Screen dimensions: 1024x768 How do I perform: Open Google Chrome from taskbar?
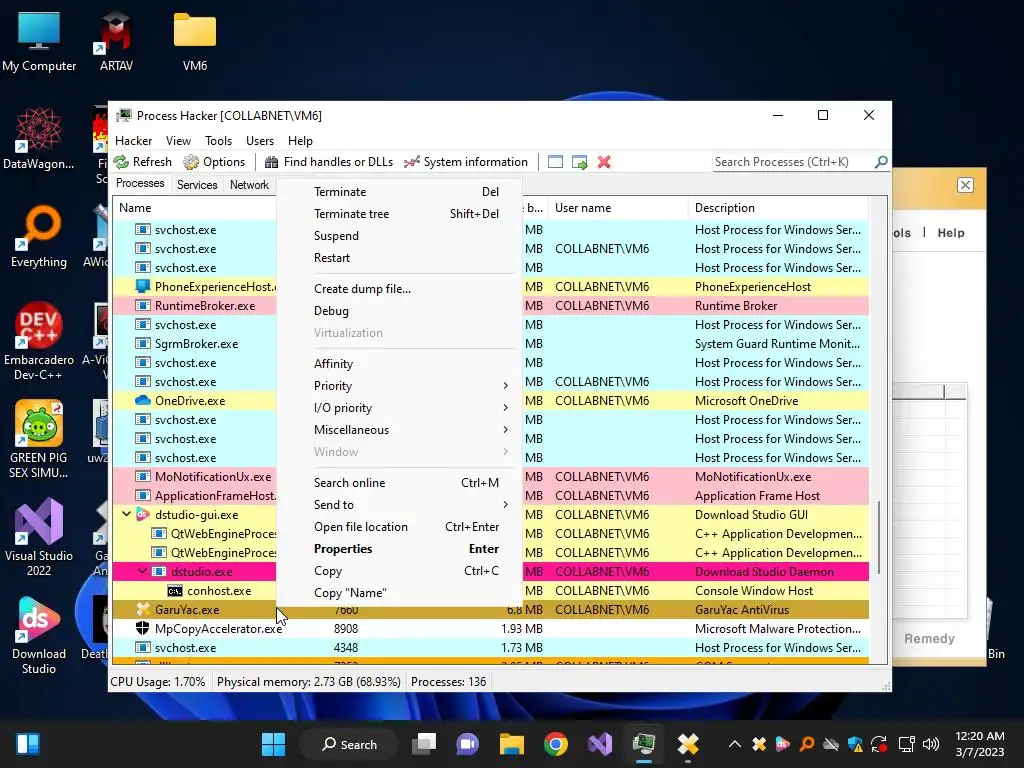(x=556, y=744)
